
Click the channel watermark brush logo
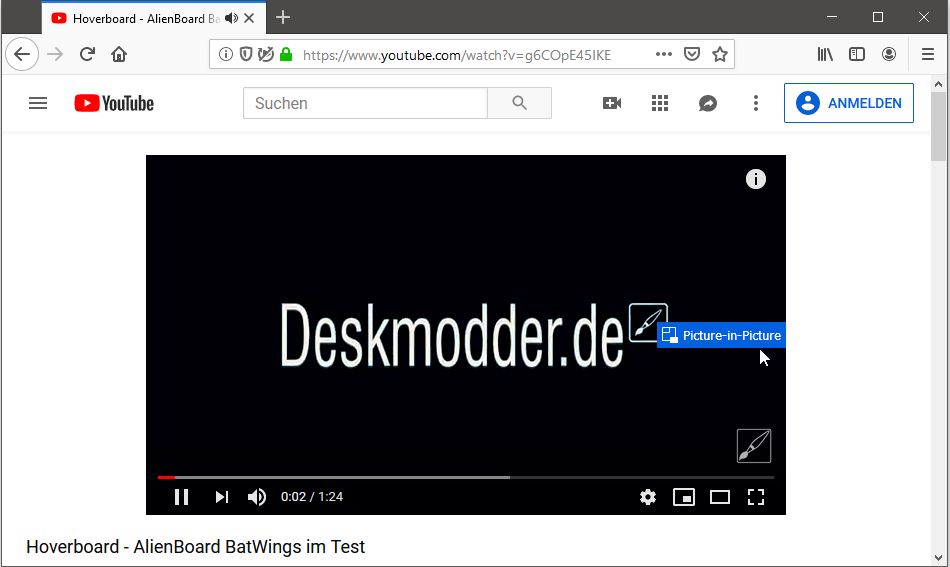click(754, 446)
